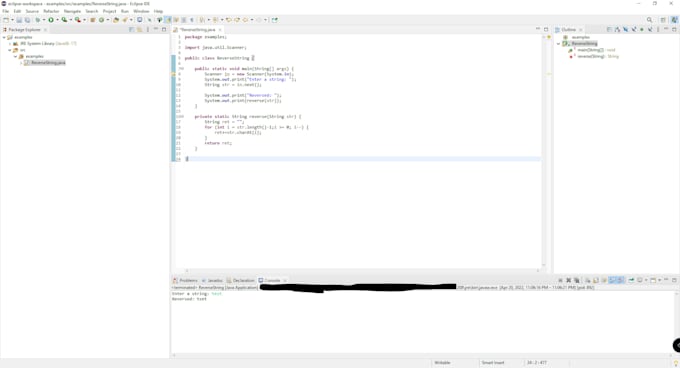The height and width of the screenshot is (368, 680).
Task: Click the New file toolbar icon
Action: (6, 20)
